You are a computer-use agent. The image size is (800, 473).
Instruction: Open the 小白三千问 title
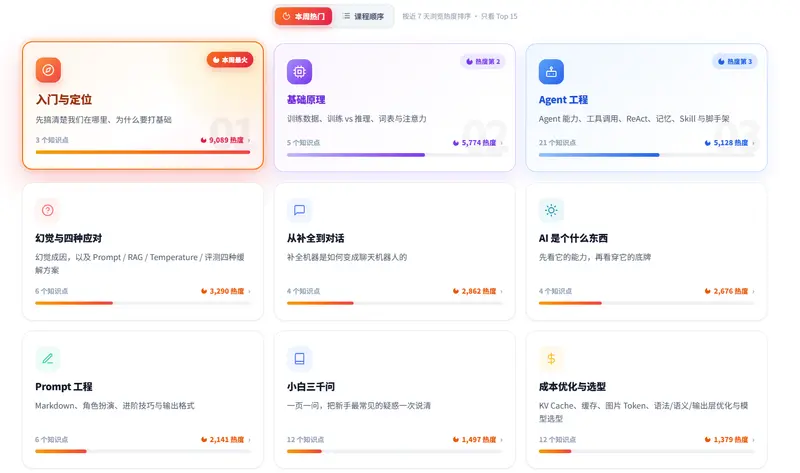pos(311,387)
